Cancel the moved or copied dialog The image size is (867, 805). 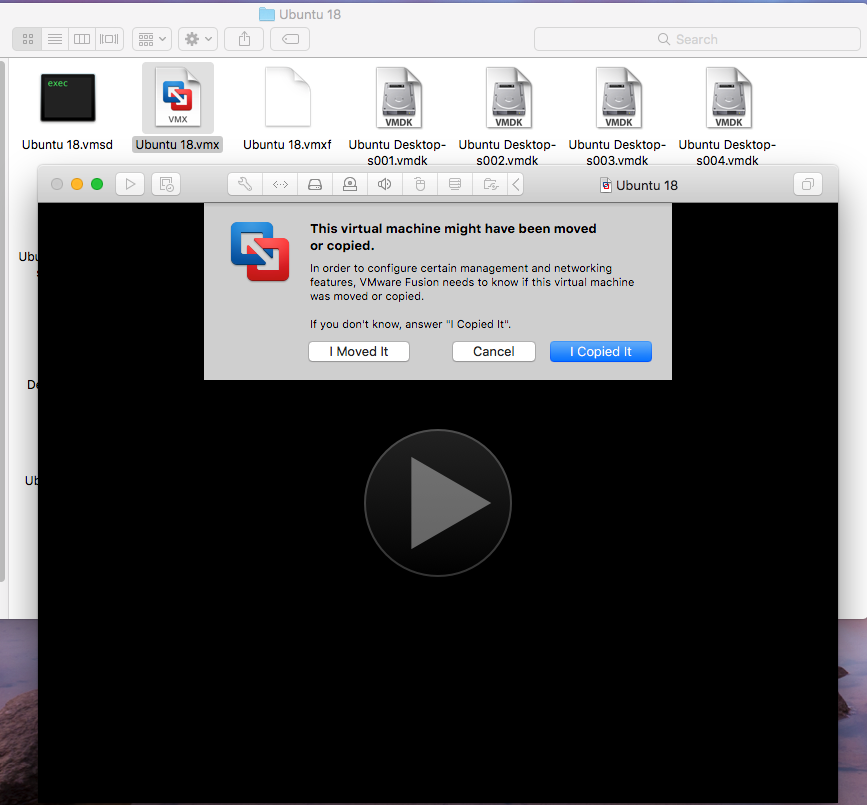tap(494, 352)
